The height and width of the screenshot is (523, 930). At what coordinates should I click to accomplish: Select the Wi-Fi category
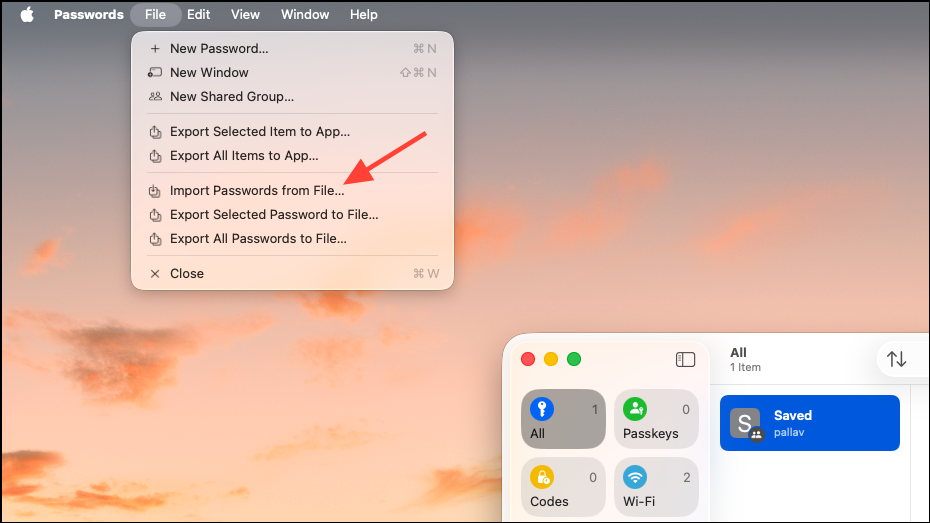[656, 487]
